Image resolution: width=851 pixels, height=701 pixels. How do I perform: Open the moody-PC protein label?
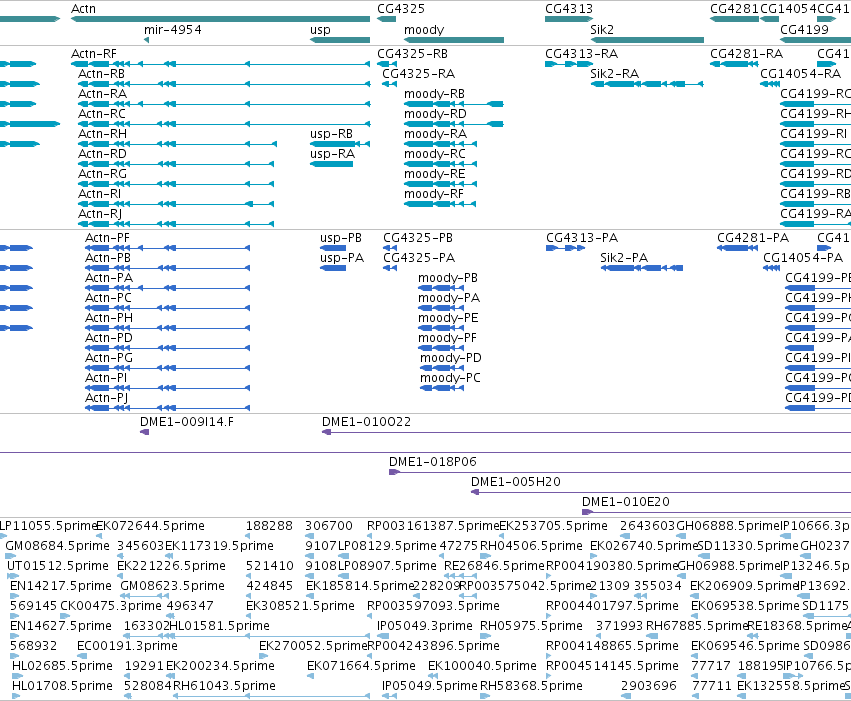tap(450, 378)
